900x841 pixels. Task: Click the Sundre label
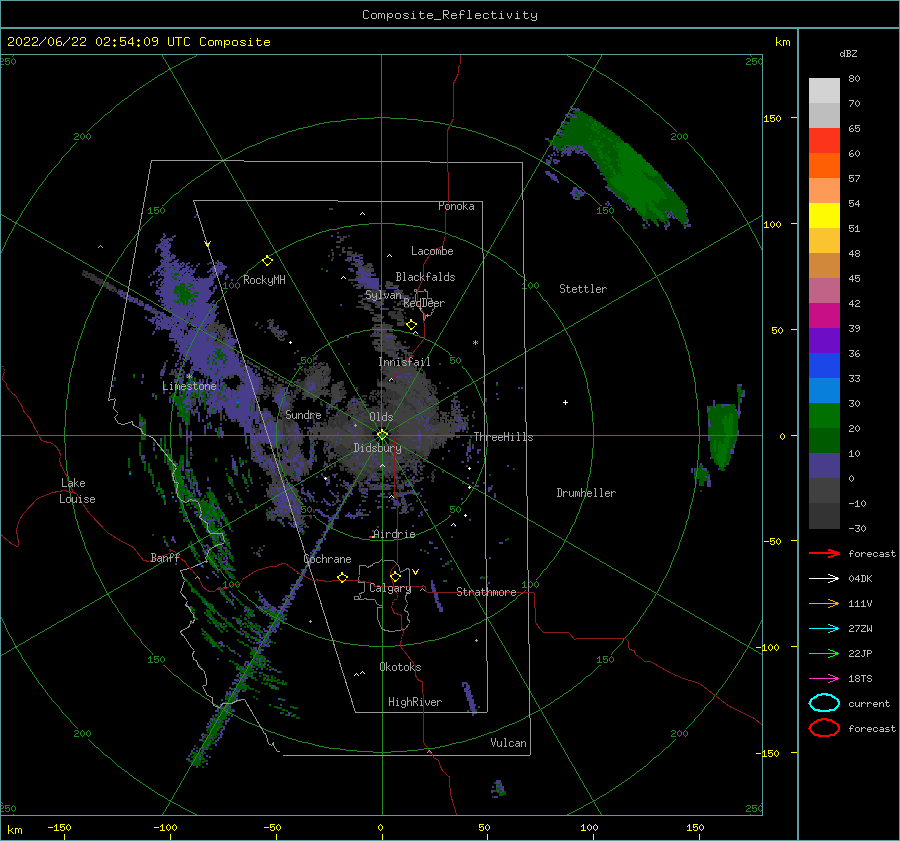click(303, 414)
